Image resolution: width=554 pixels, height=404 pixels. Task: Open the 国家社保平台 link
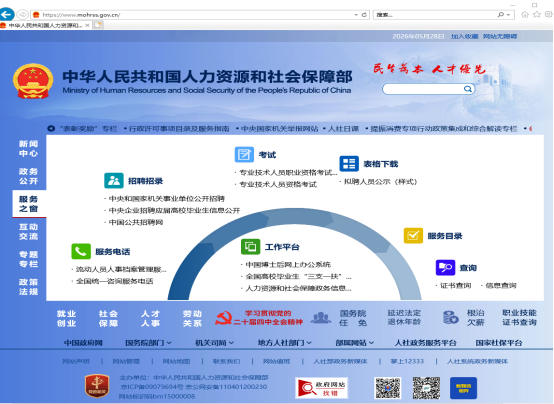point(499,342)
